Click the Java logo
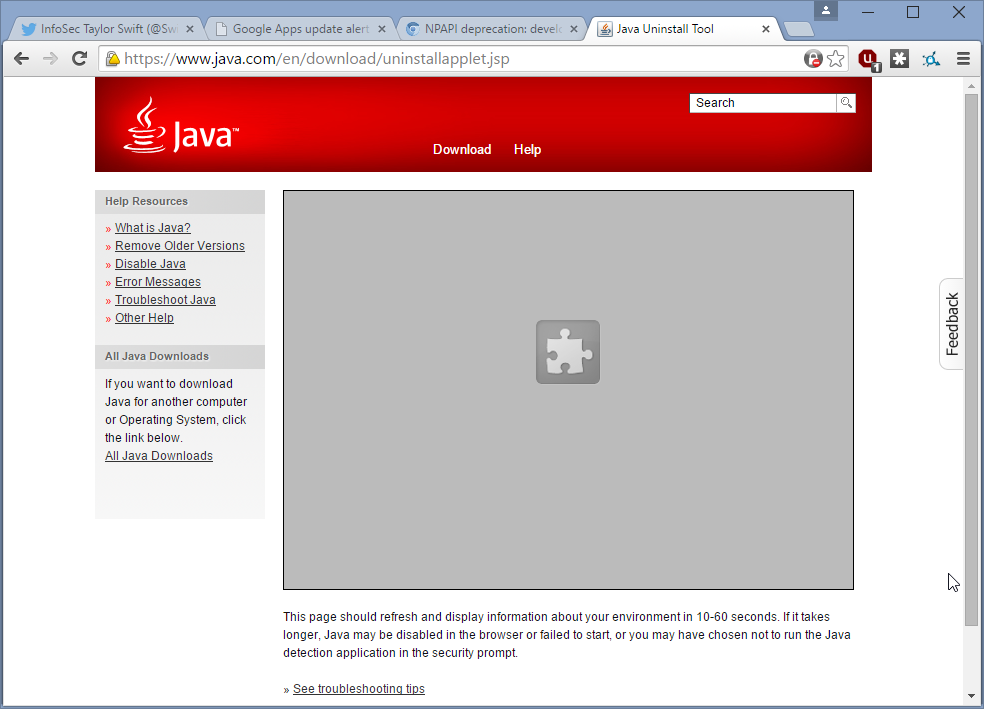 click(181, 125)
